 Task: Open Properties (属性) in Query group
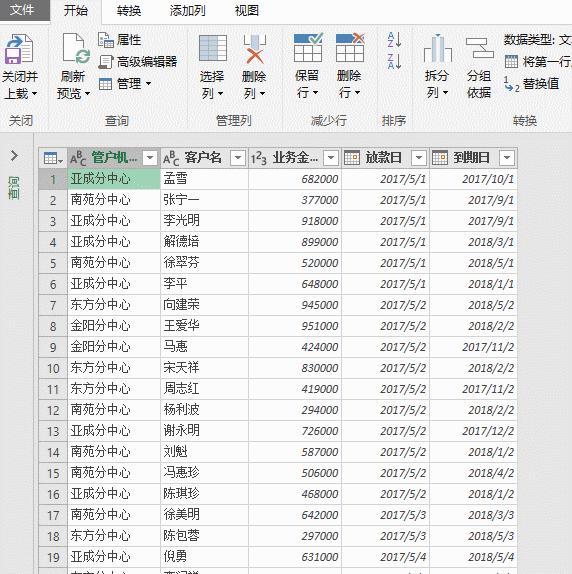(x=120, y=40)
